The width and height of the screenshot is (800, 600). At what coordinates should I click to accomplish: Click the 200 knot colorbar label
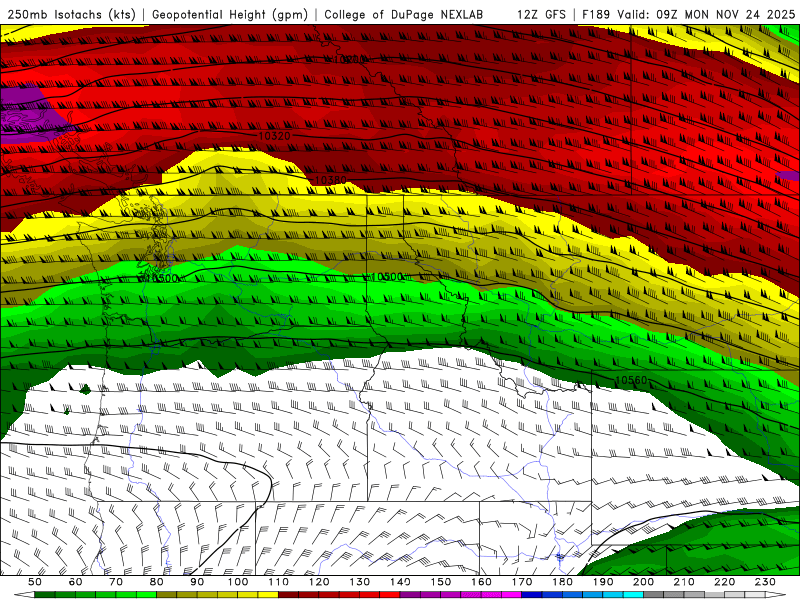(644, 582)
